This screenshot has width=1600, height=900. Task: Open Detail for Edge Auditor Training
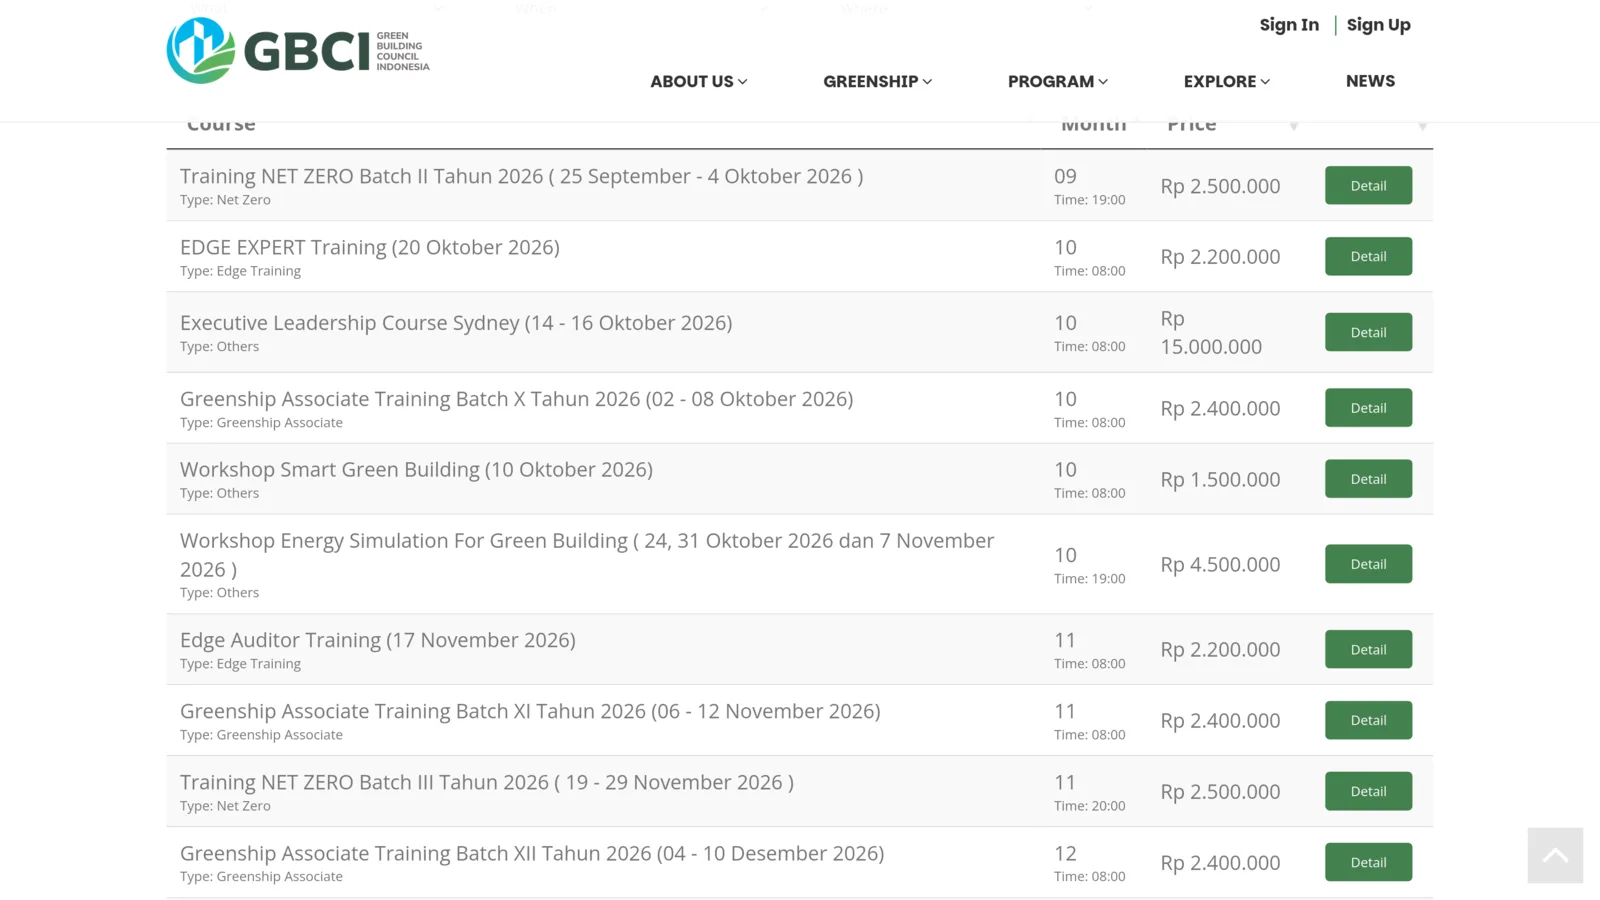(x=1368, y=649)
